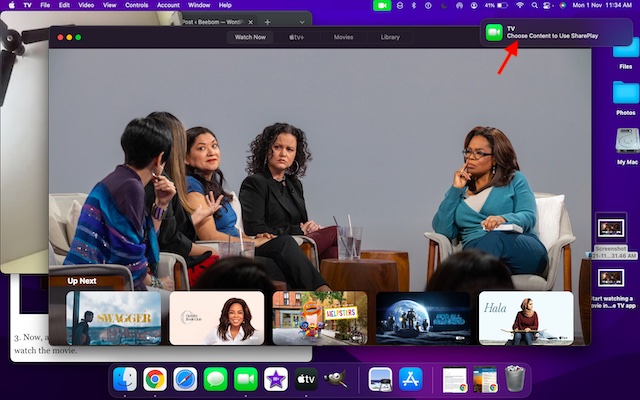This screenshot has height=400, width=640.
Task: Open the Edit menu
Action: coord(64,5)
